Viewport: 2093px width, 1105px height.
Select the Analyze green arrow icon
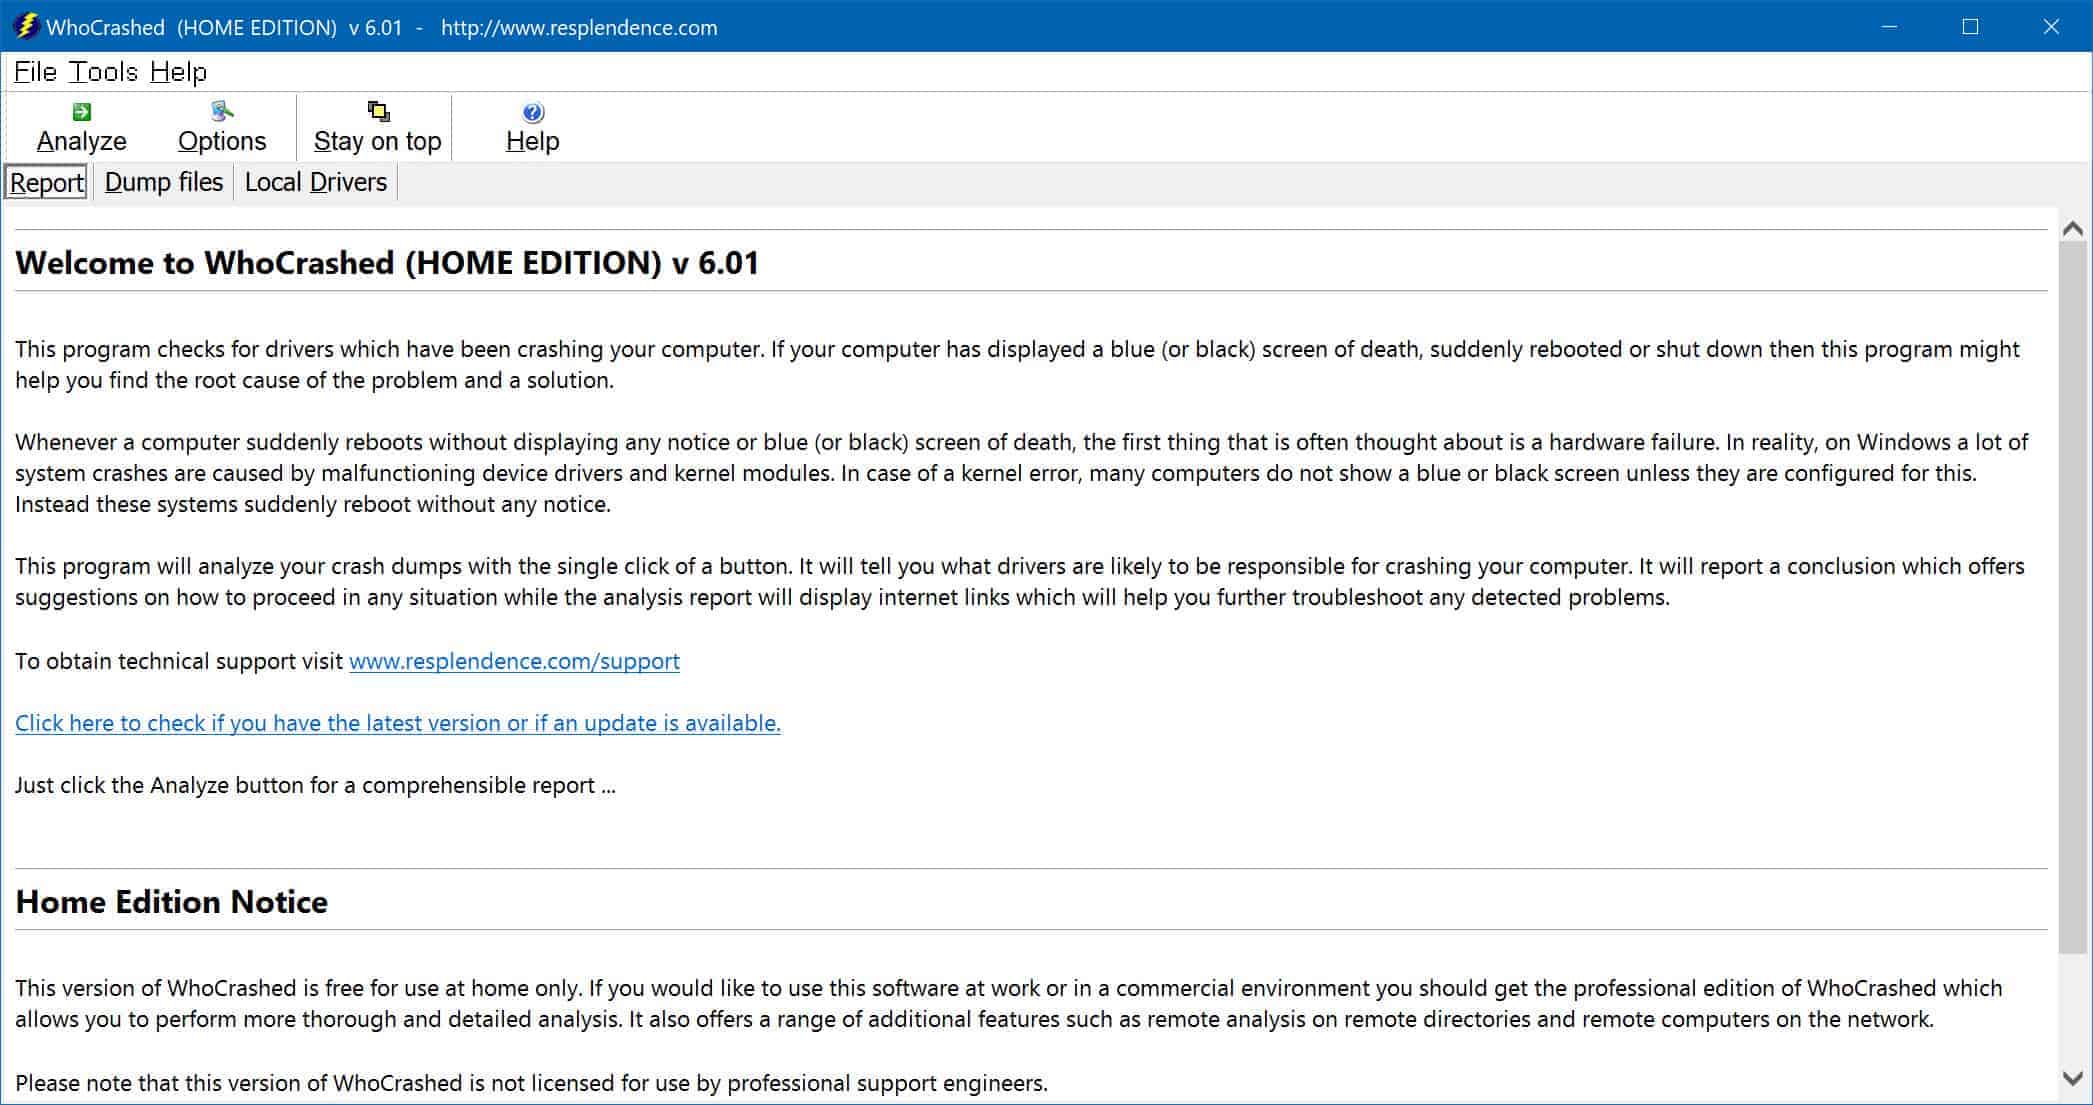tap(81, 110)
